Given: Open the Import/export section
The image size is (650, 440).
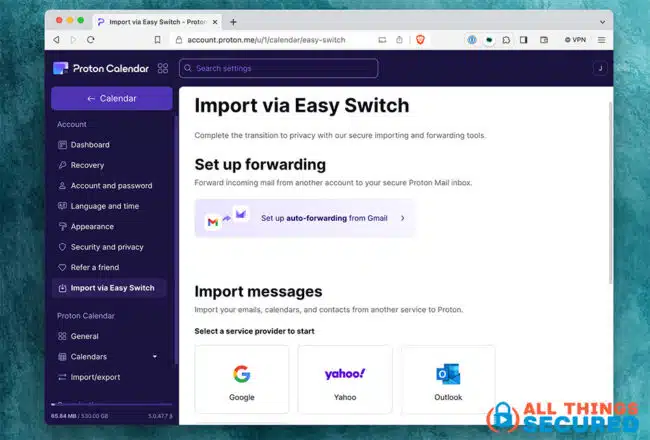Looking at the screenshot, I should 96,377.
